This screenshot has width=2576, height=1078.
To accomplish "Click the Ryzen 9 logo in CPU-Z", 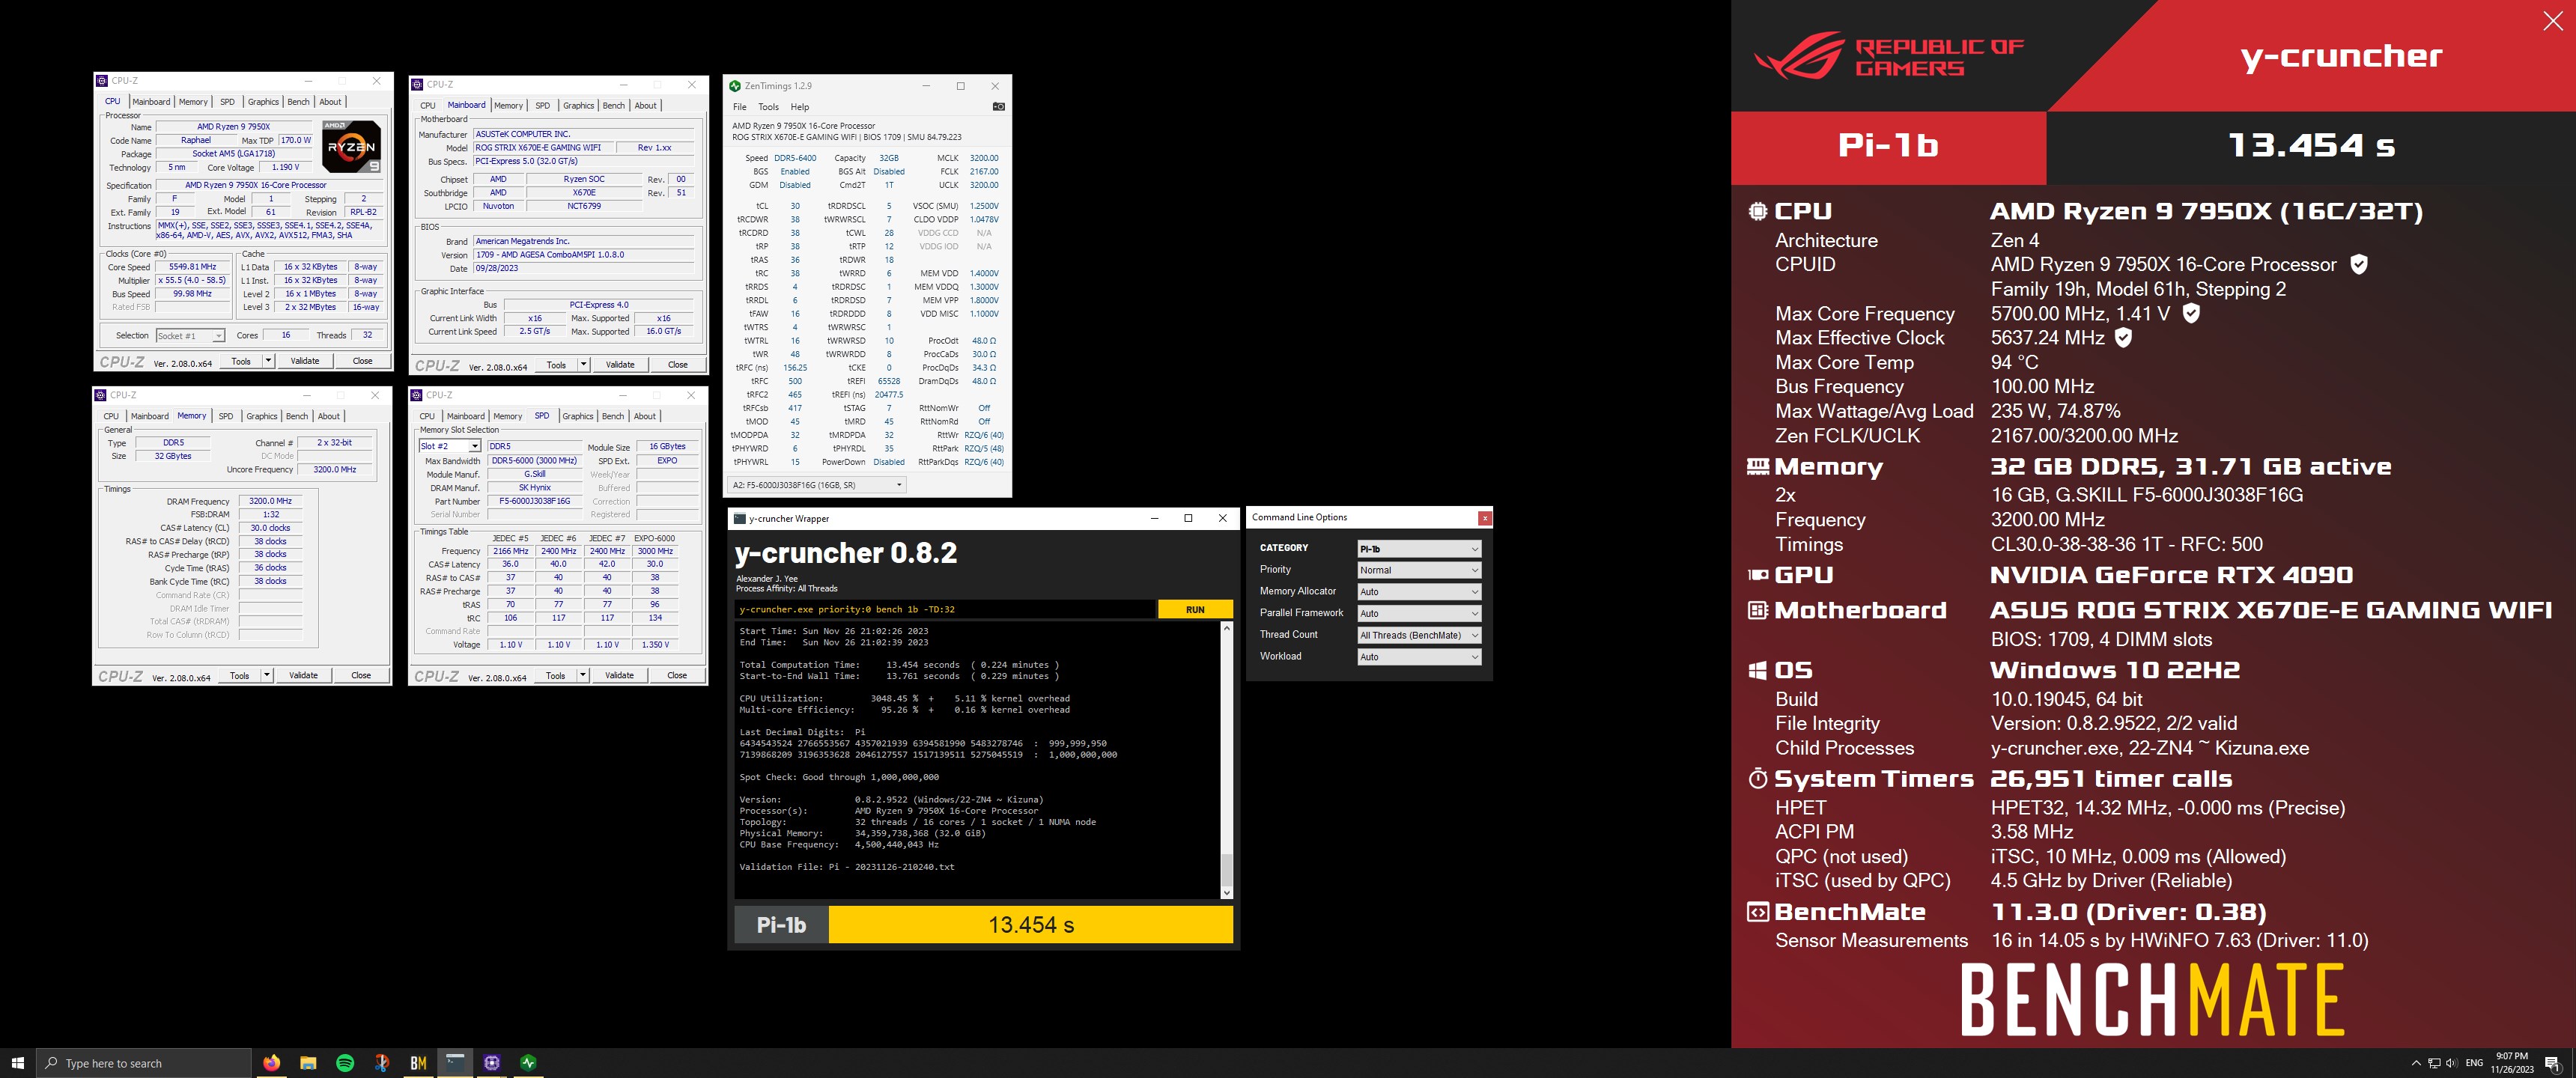I will 351,146.
